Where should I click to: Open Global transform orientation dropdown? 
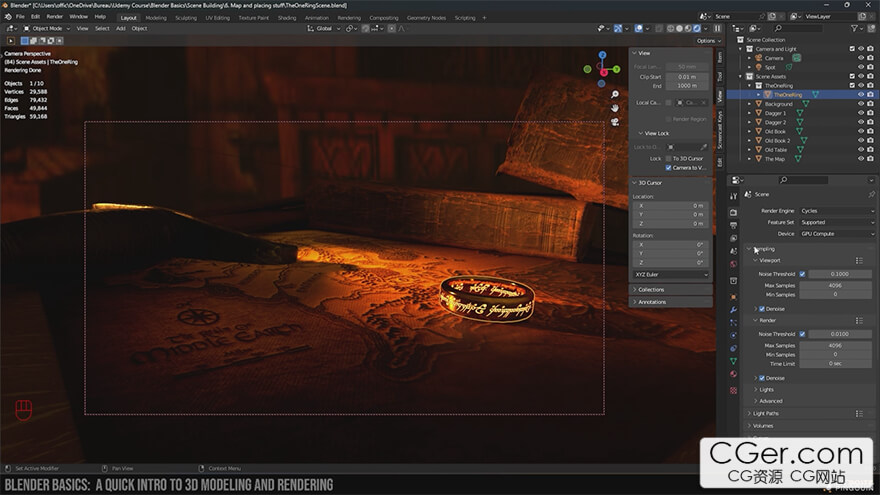324,28
